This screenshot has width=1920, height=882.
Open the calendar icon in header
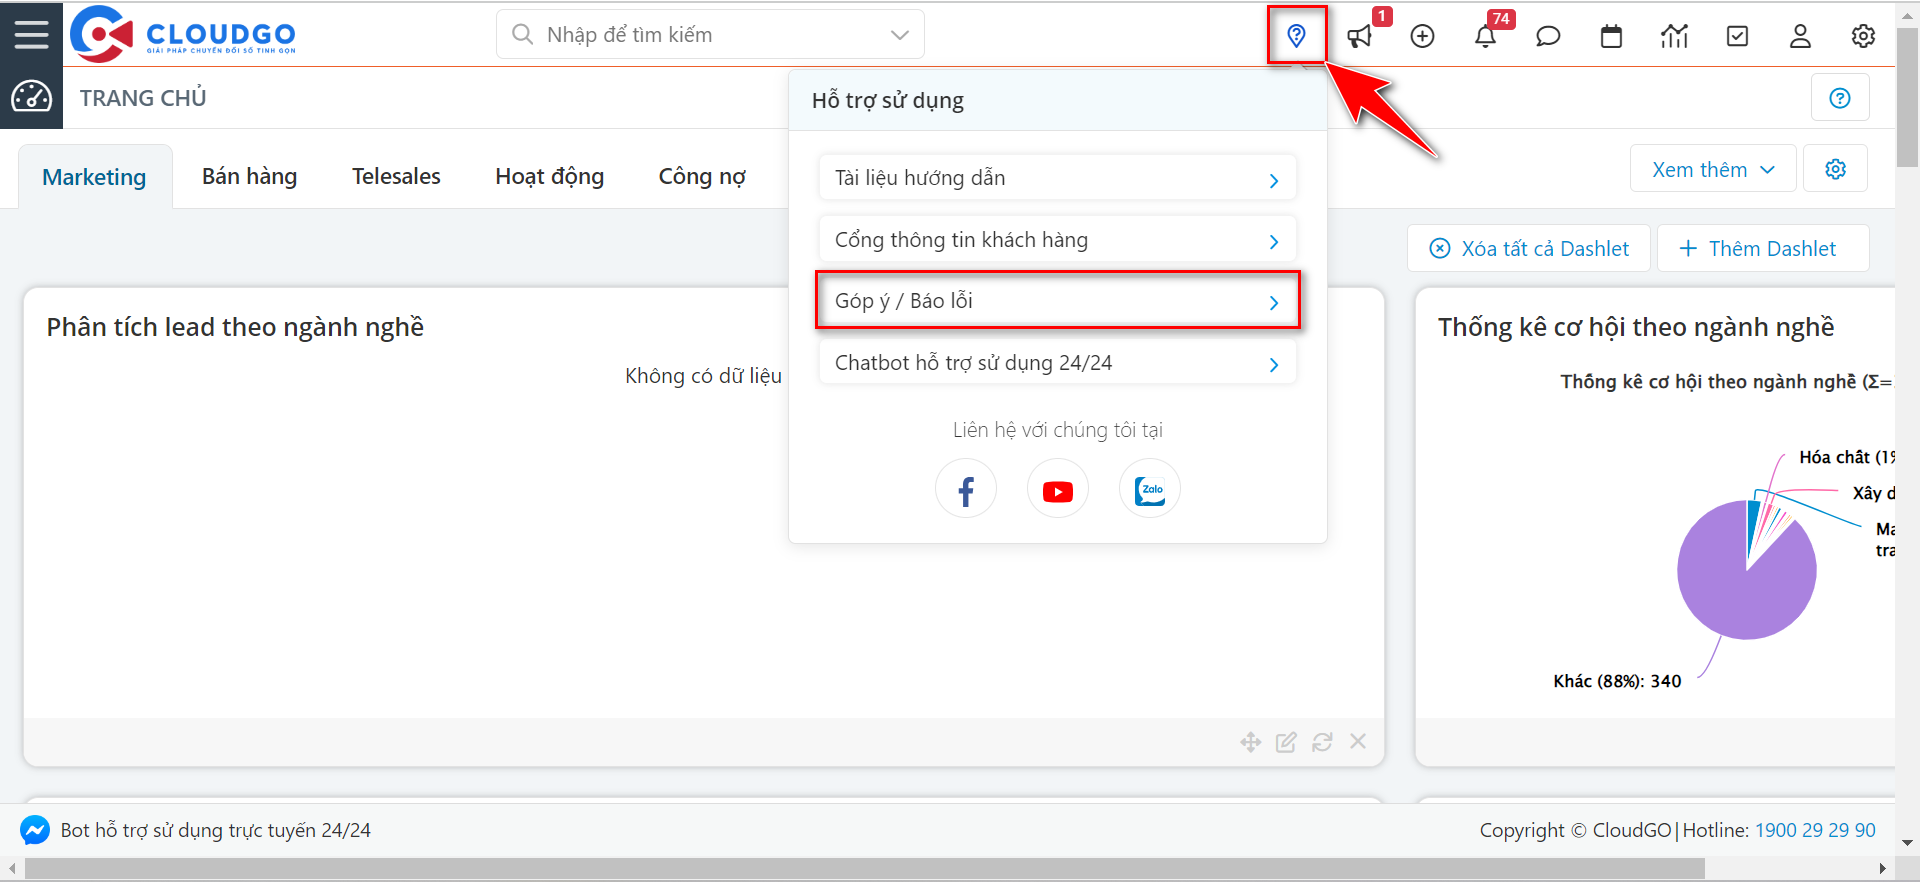[1611, 37]
